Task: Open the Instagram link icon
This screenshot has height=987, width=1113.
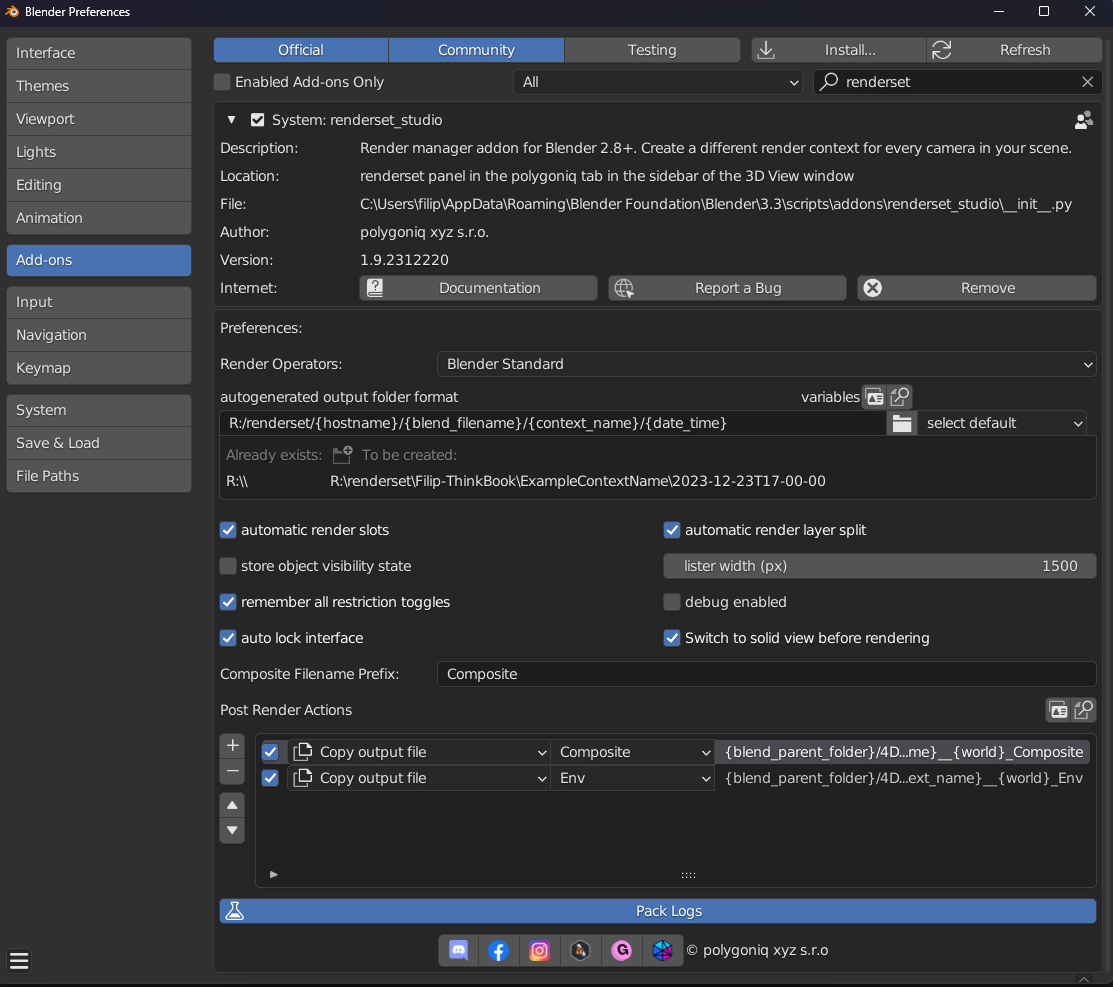Action: point(540,950)
